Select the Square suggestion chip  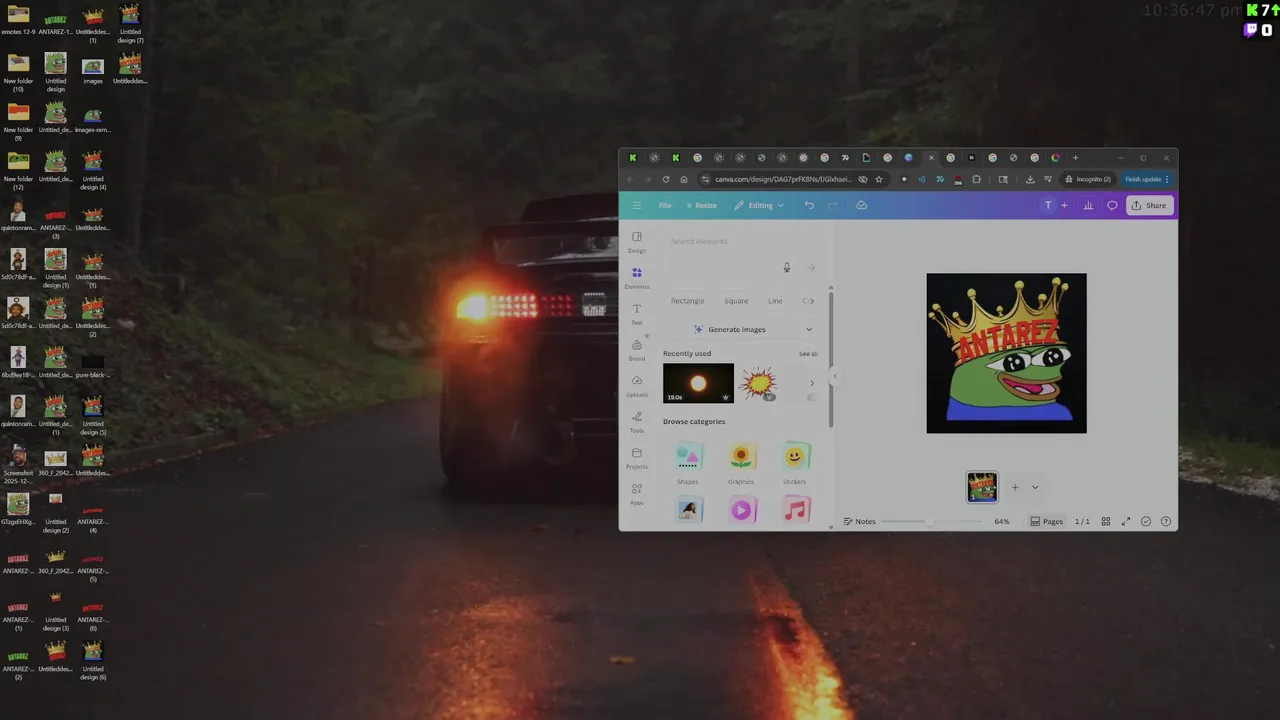pyautogui.click(x=736, y=301)
